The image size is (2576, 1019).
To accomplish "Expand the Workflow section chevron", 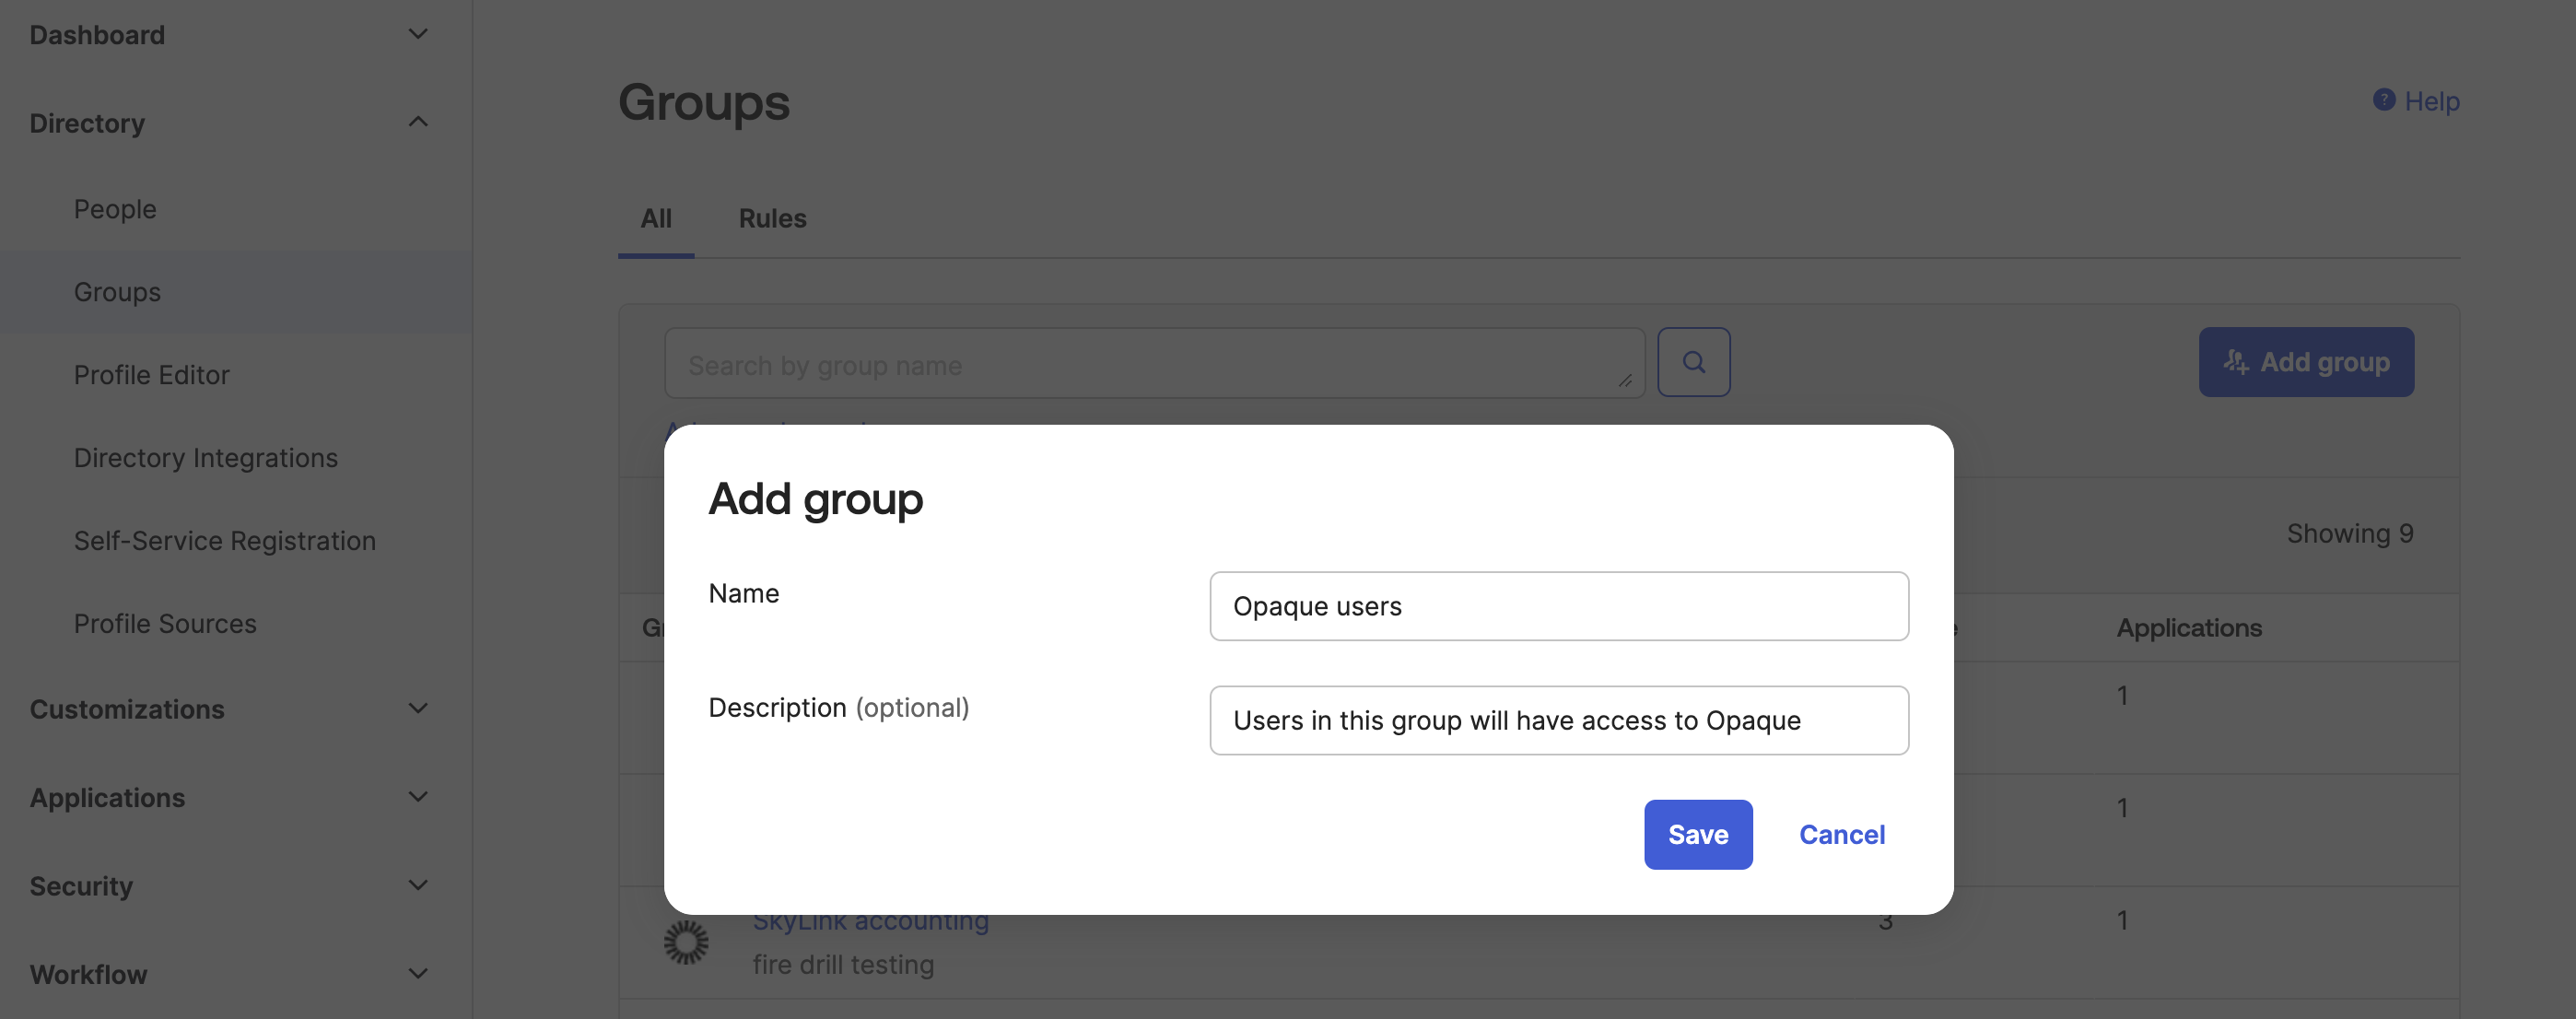I will (x=418, y=973).
